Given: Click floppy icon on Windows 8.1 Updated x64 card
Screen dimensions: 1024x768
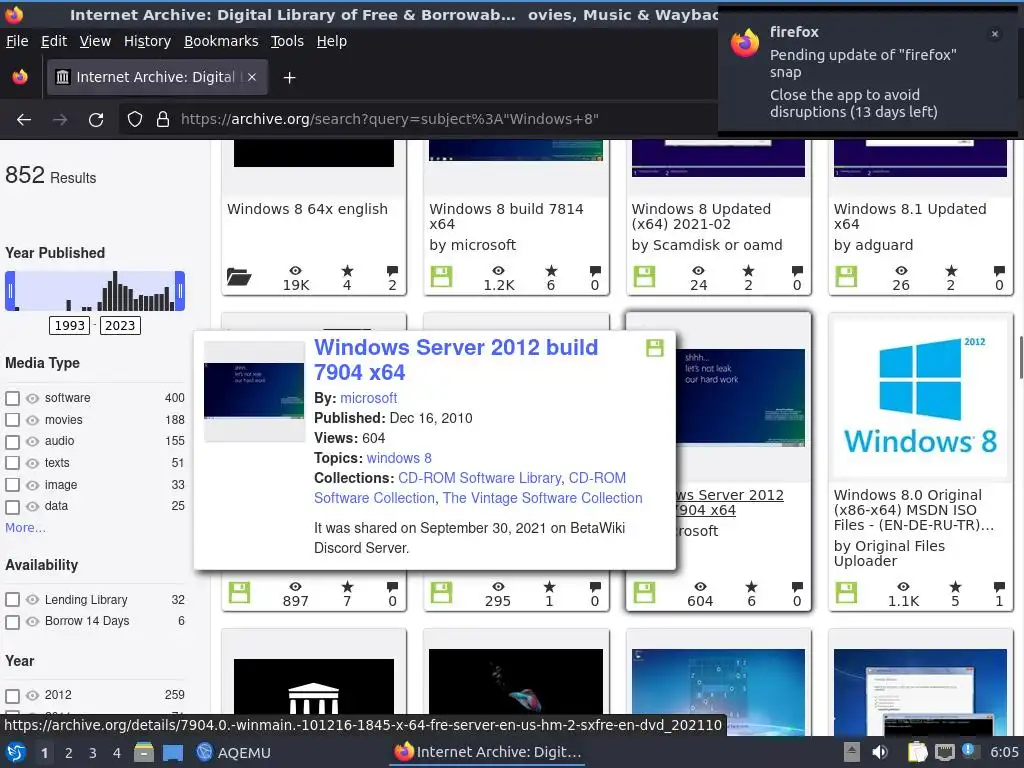Looking at the screenshot, I should click(846, 276).
